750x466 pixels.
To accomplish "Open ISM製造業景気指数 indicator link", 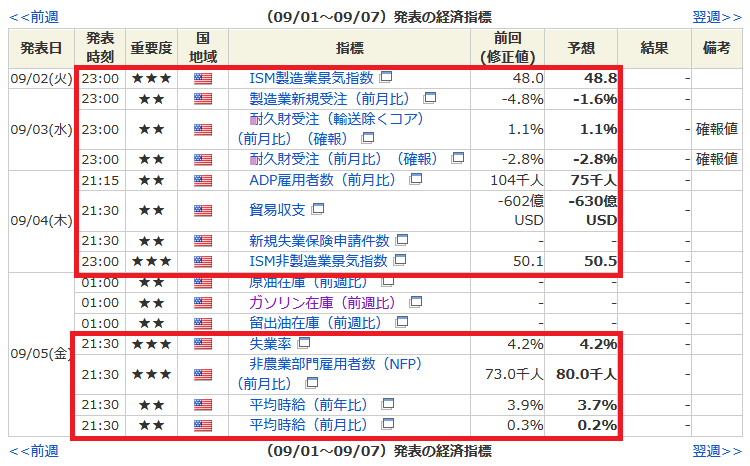I will coord(311,78).
